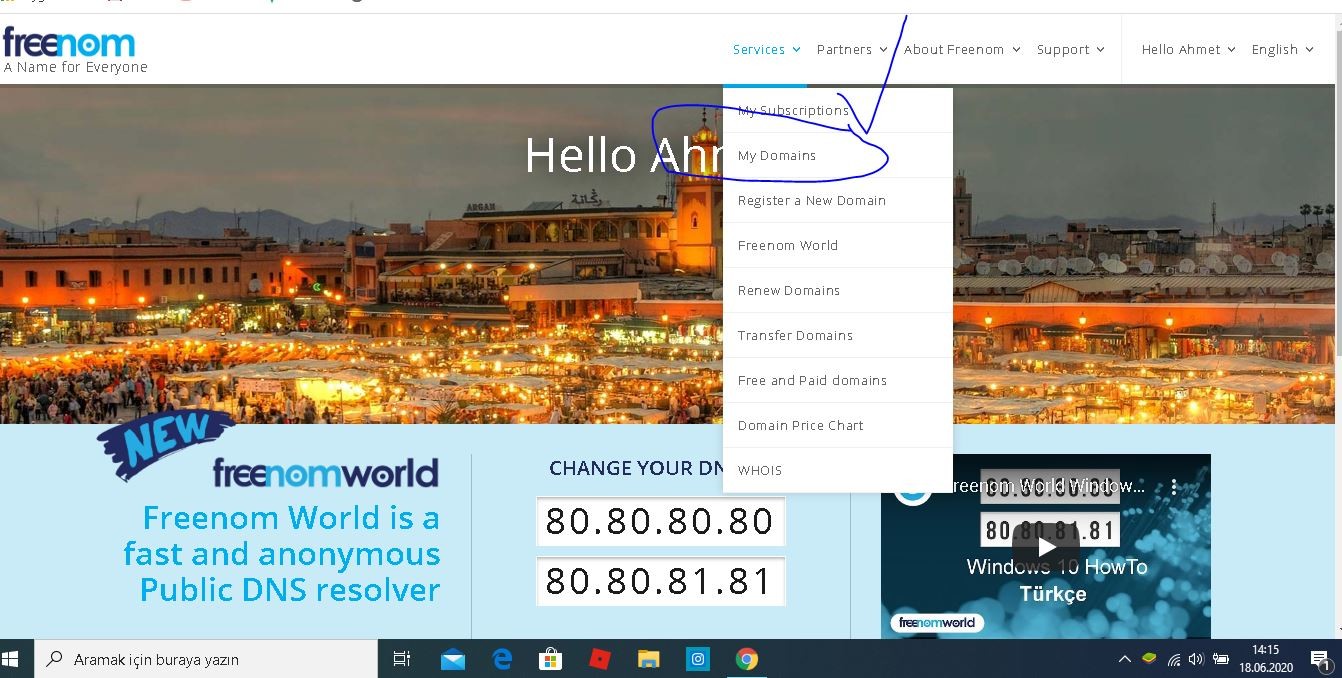Click the Freenom logo
Viewport: 1342px width, 678px height.
[x=69, y=42]
